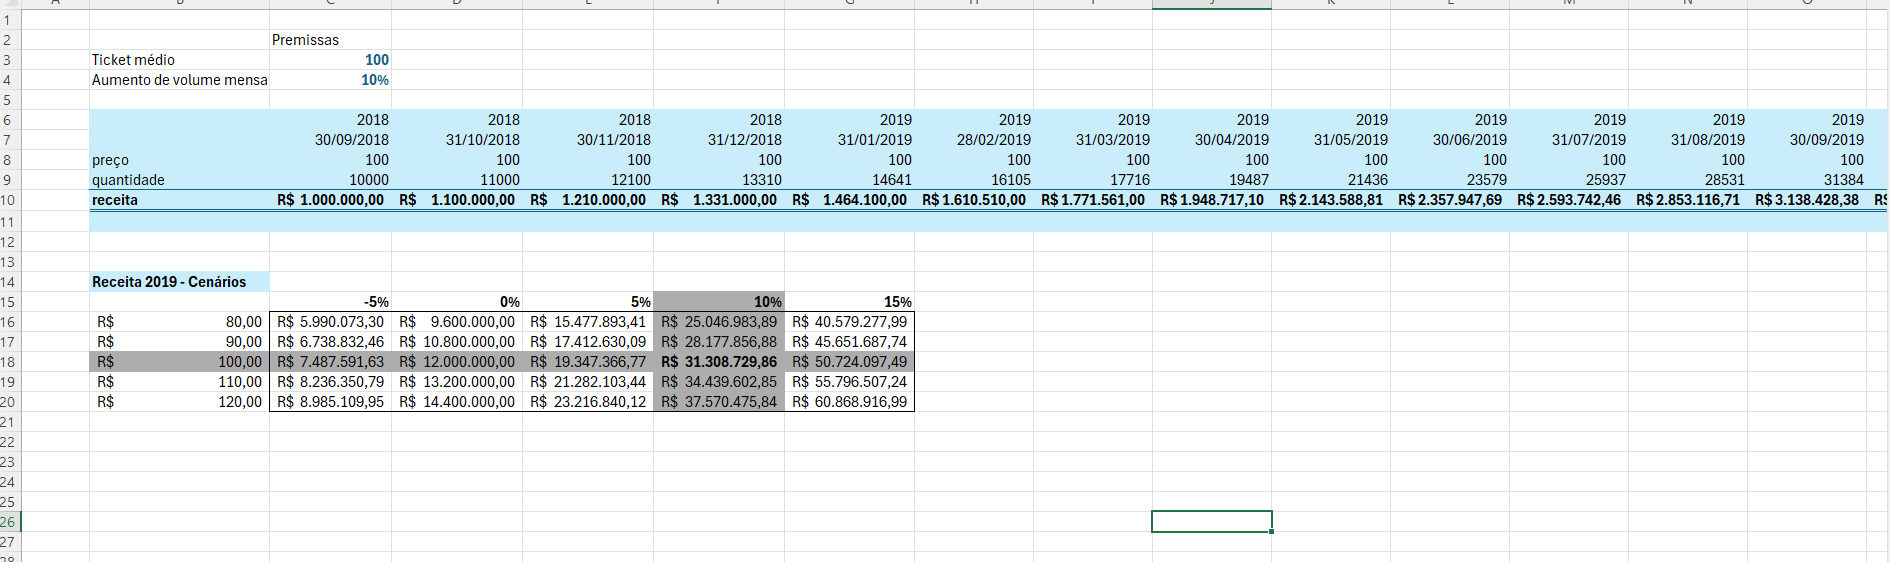Click the scenario value R$ 5.990.073,30
1890x562 pixels.
(330, 322)
